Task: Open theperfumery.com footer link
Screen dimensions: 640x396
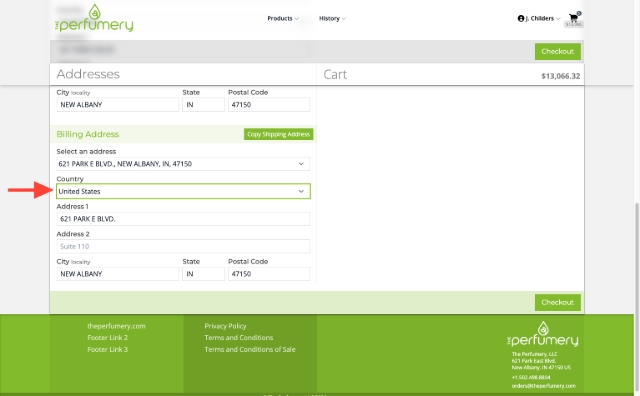Action: tap(116, 326)
